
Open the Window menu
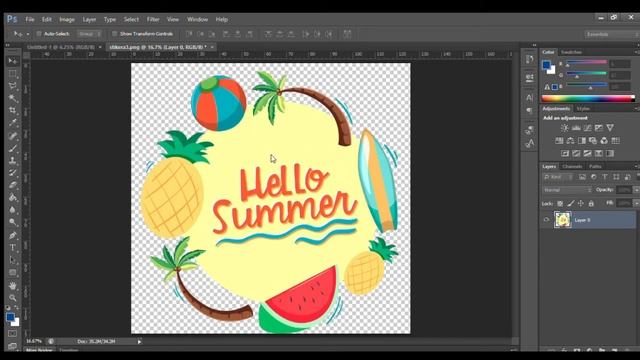coord(198,20)
